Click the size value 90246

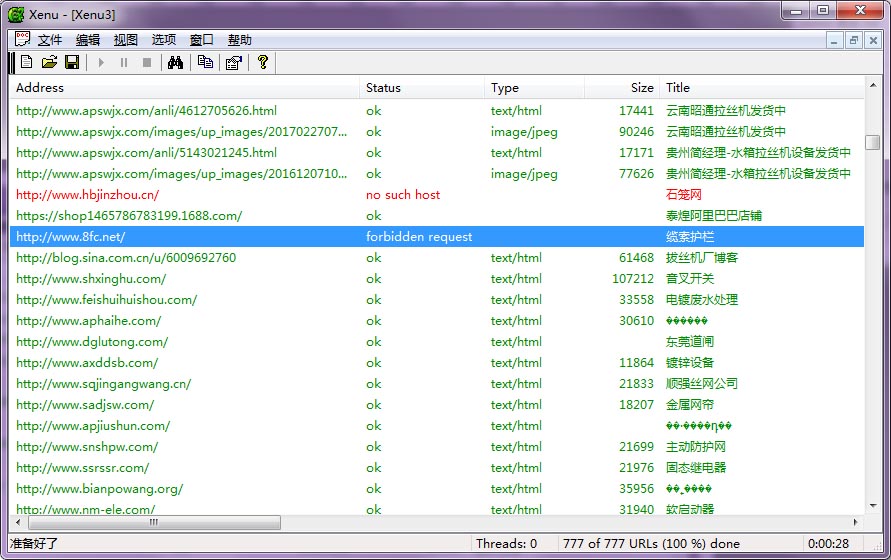[636, 131]
